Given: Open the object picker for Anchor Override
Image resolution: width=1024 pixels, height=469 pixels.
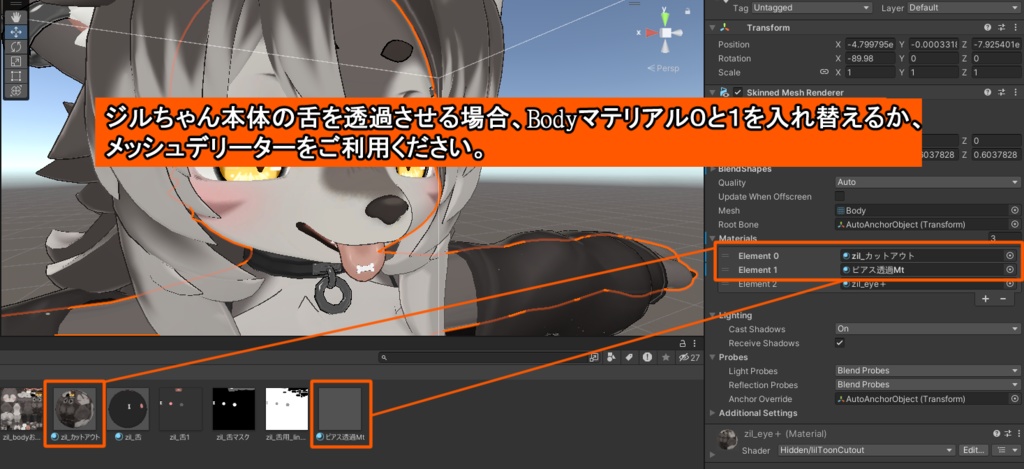Looking at the screenshot, I should tap(1014, 399).
